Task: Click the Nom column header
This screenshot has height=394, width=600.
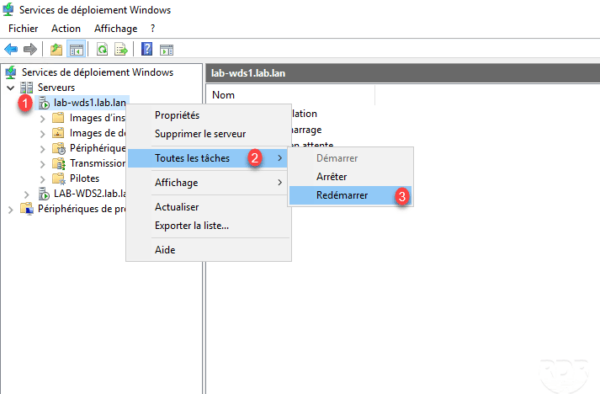Action: pyautogui.click(x=291, y=95)
